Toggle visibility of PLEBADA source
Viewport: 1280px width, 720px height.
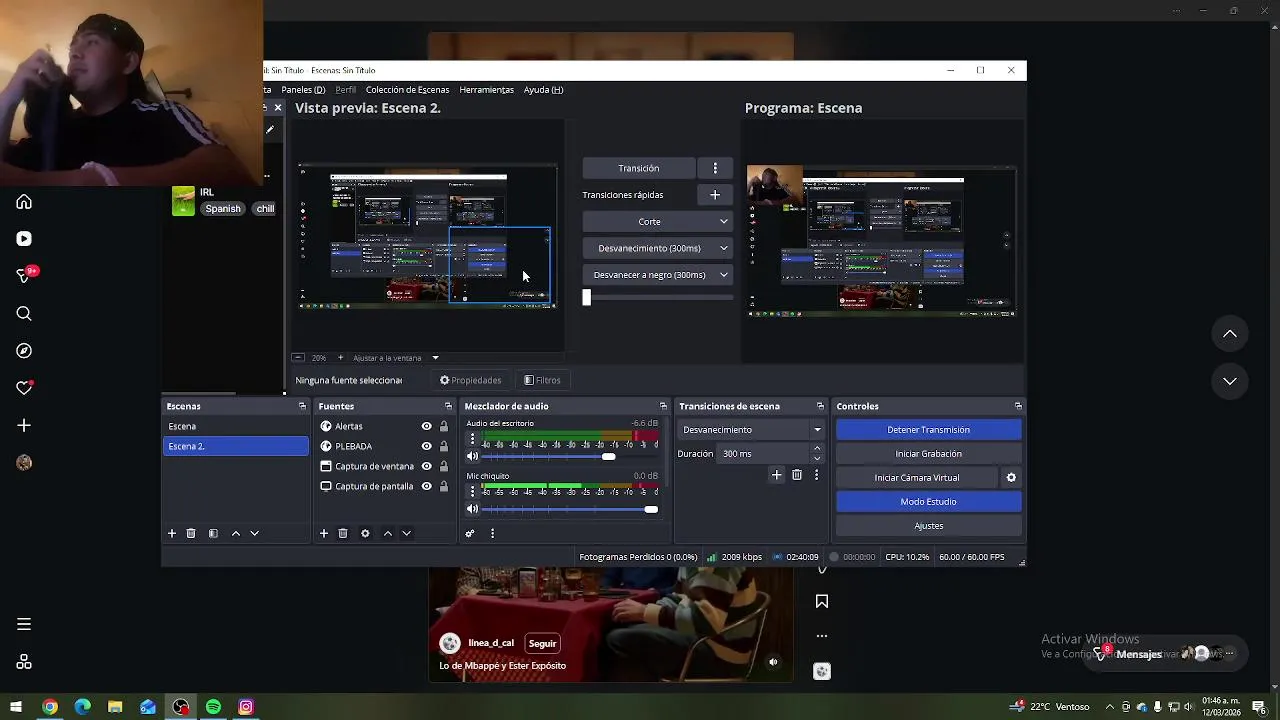pyautogui.click(x=426, y=446)
